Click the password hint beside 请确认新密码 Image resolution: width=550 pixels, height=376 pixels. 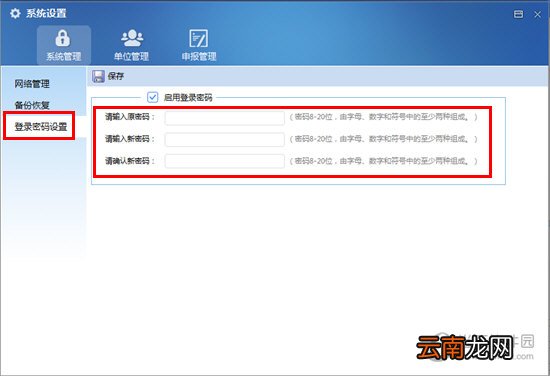point(383,161)
